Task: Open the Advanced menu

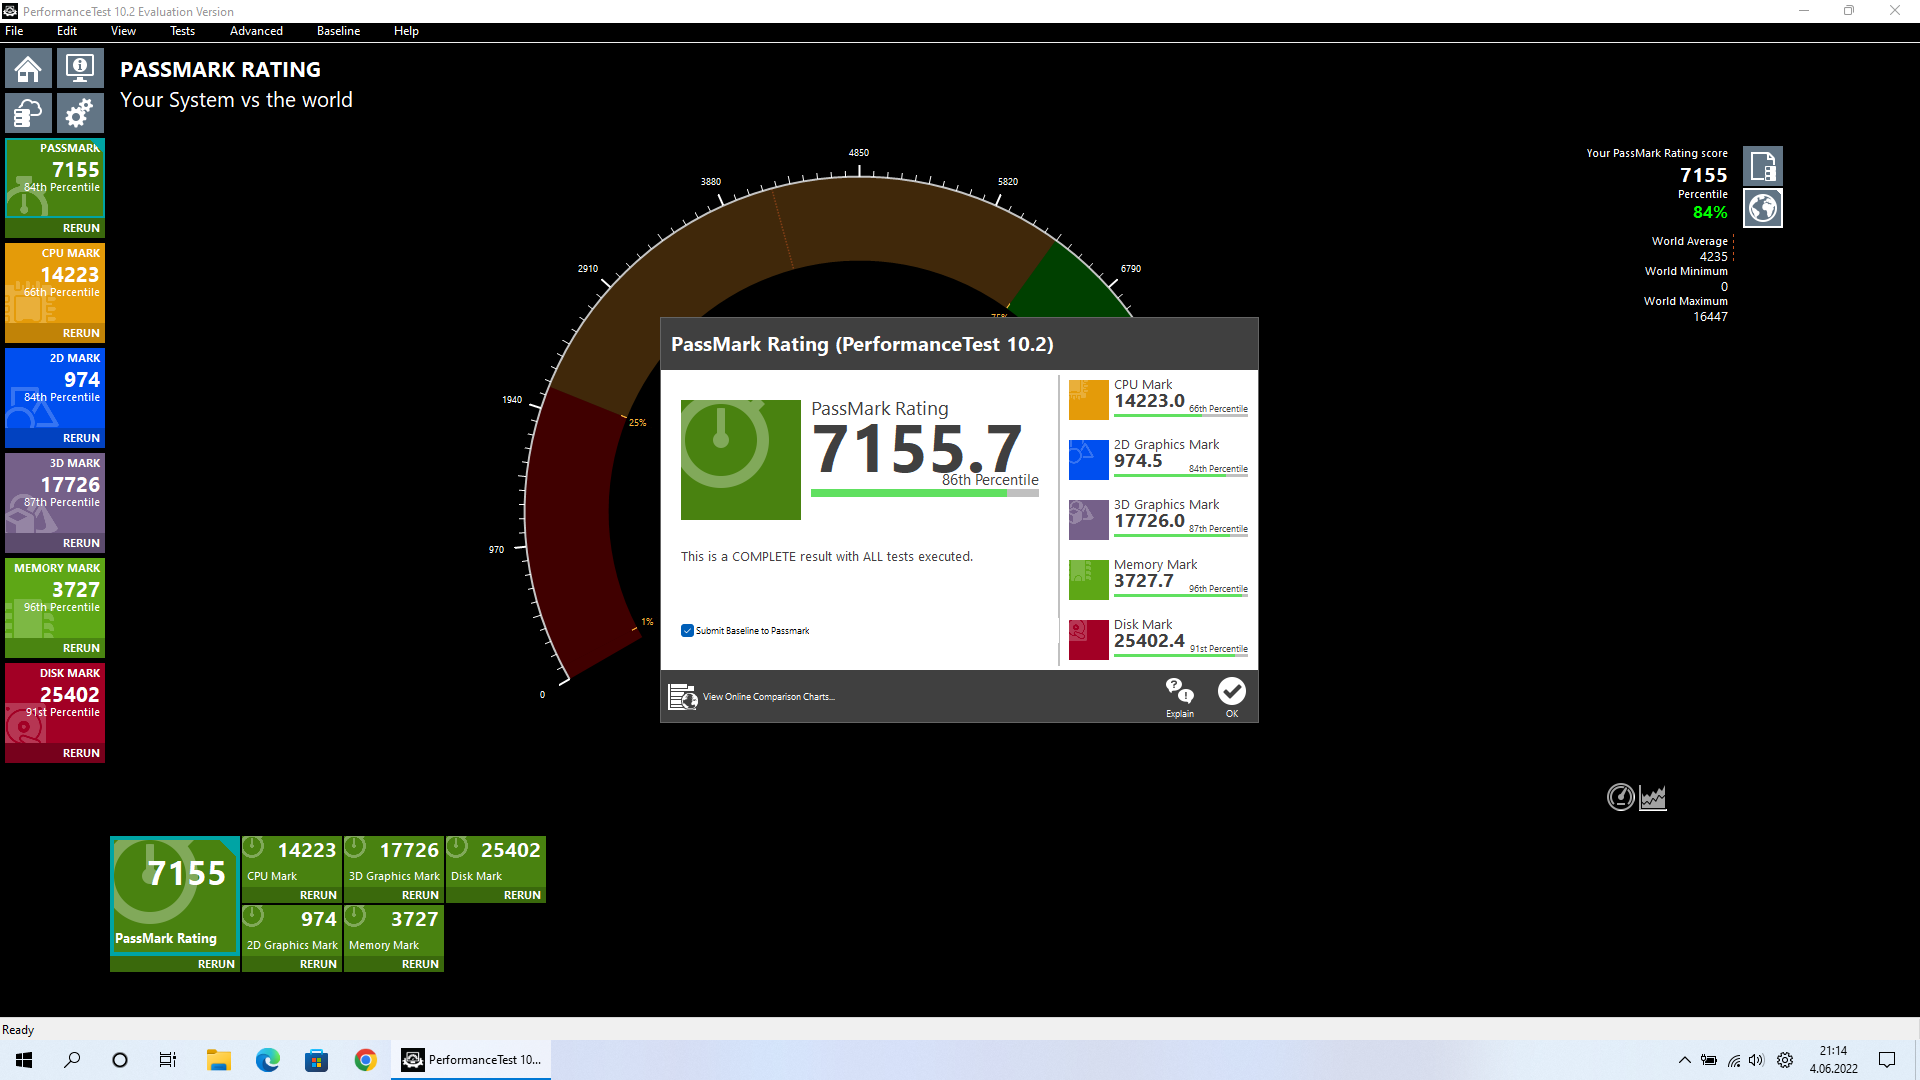Action: (256, 31)
